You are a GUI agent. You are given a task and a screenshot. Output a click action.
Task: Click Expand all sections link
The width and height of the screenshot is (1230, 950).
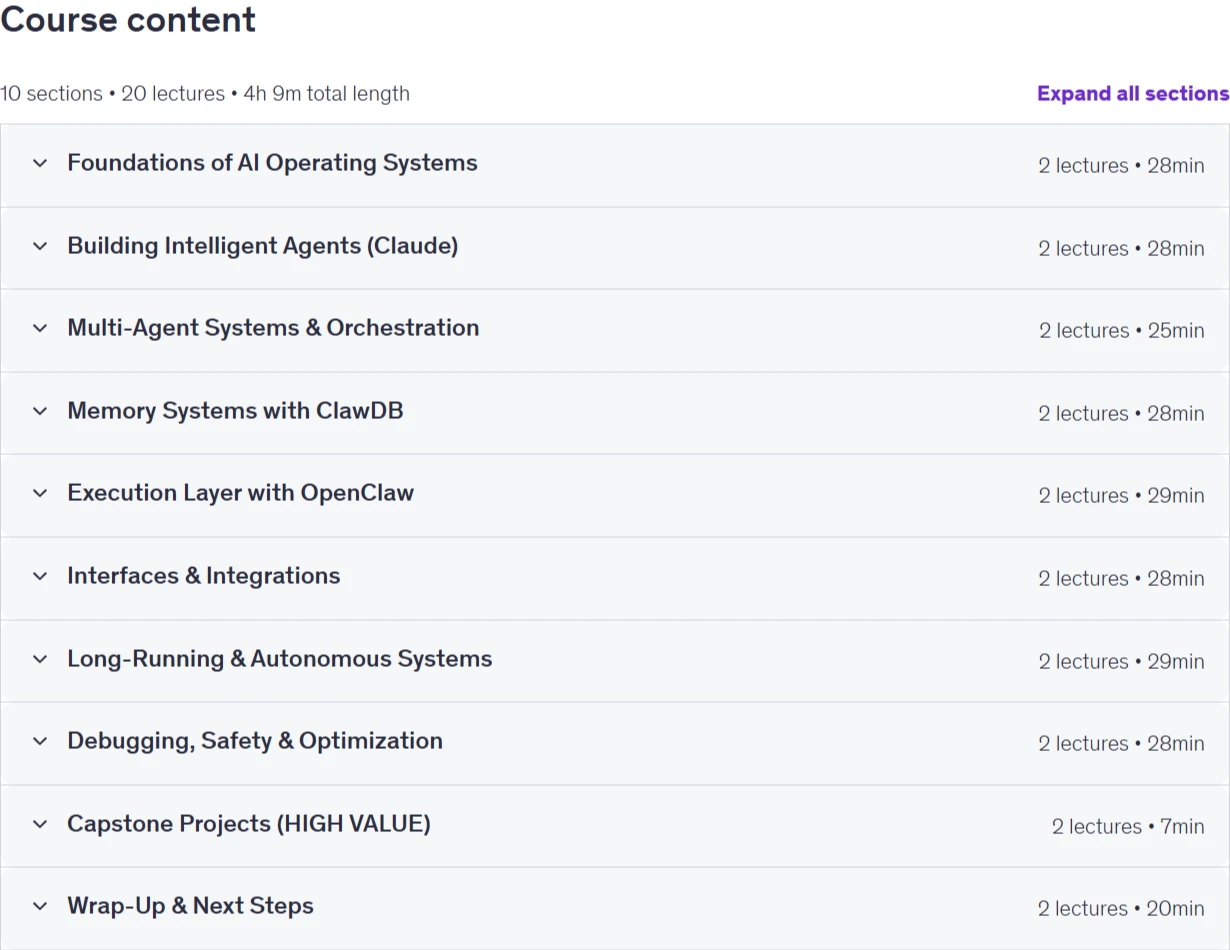pos(1133,93)
